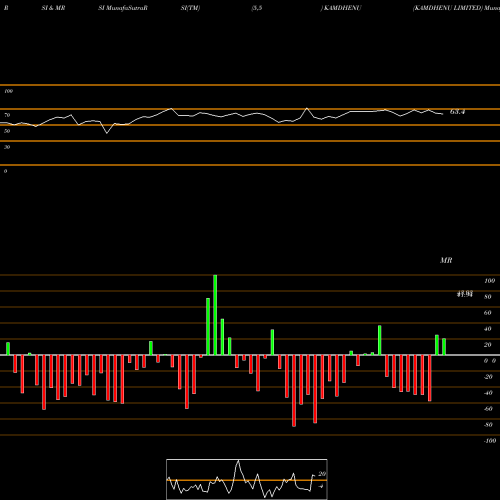The height and width of the screenshot is (500, 500).
Task: Click the 80 label on the MR axis
Action: tap(488, 297)
